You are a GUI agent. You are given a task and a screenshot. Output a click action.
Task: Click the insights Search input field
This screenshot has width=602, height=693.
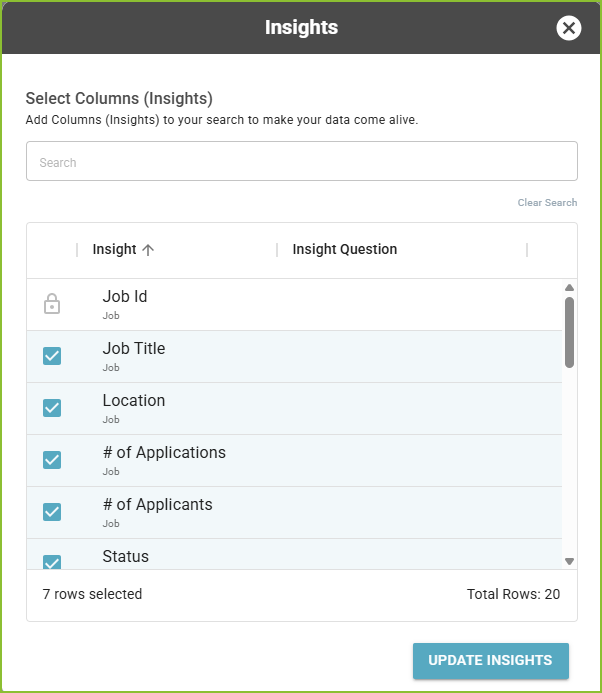pyautogui.click(x=302, y=161)
